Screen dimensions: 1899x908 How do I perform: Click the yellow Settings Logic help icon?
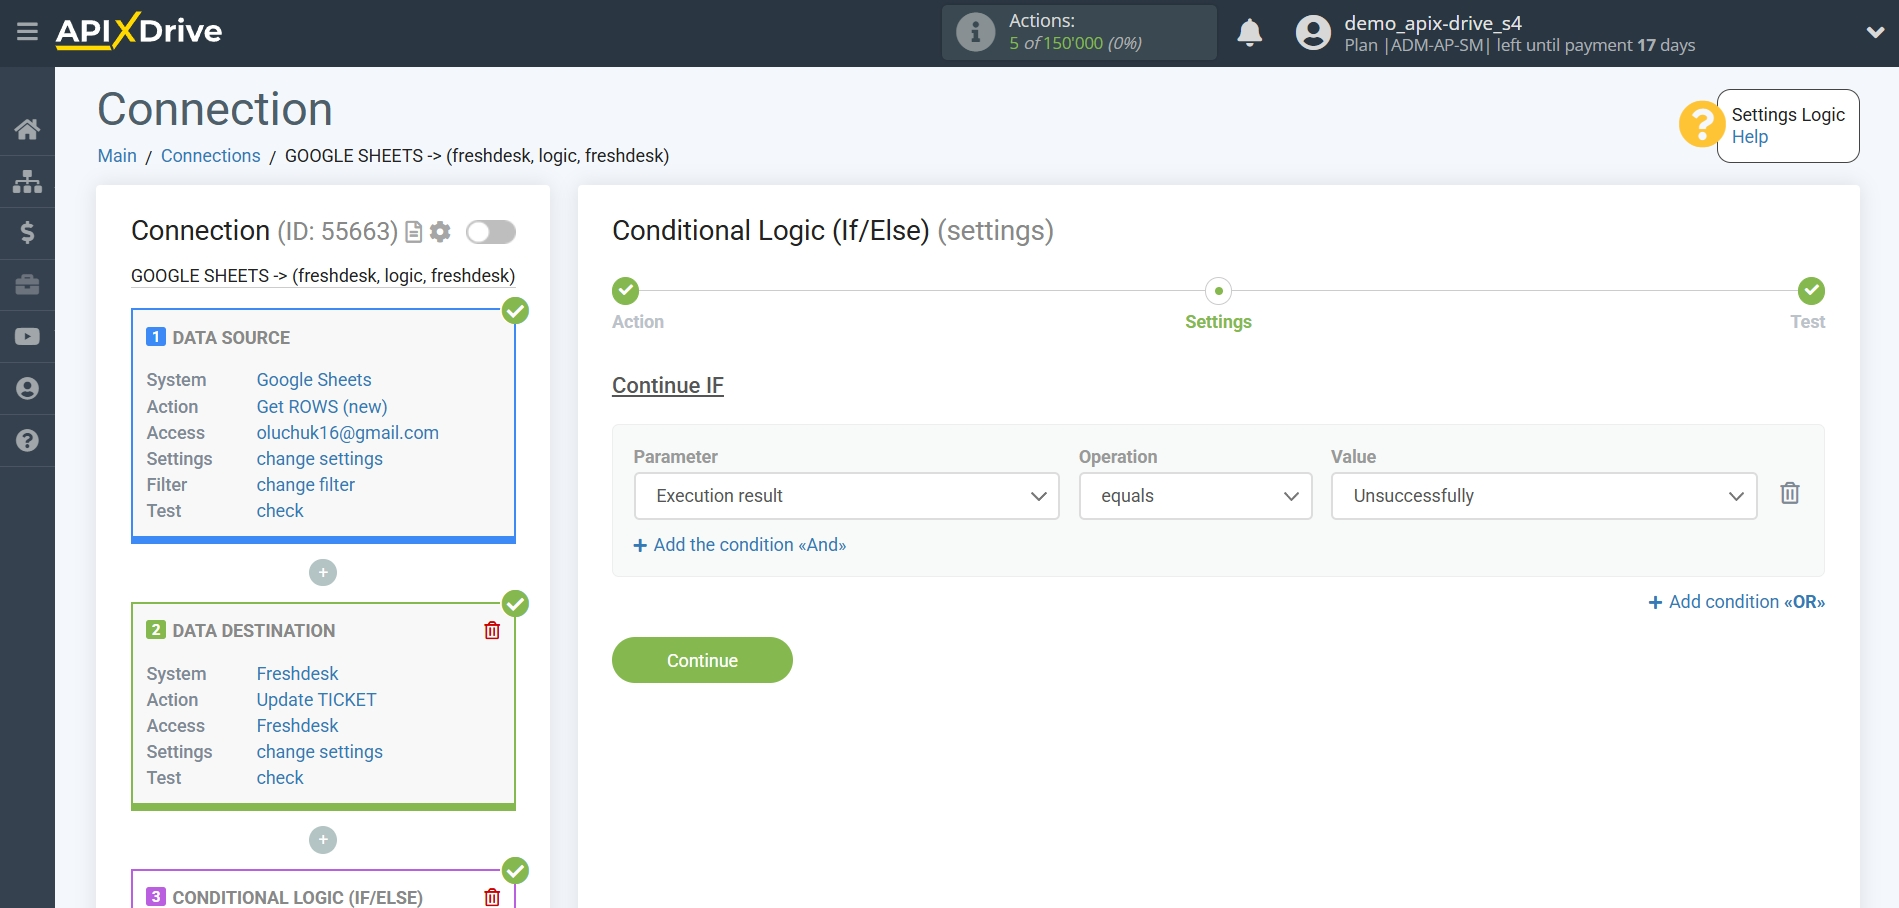1700,125
